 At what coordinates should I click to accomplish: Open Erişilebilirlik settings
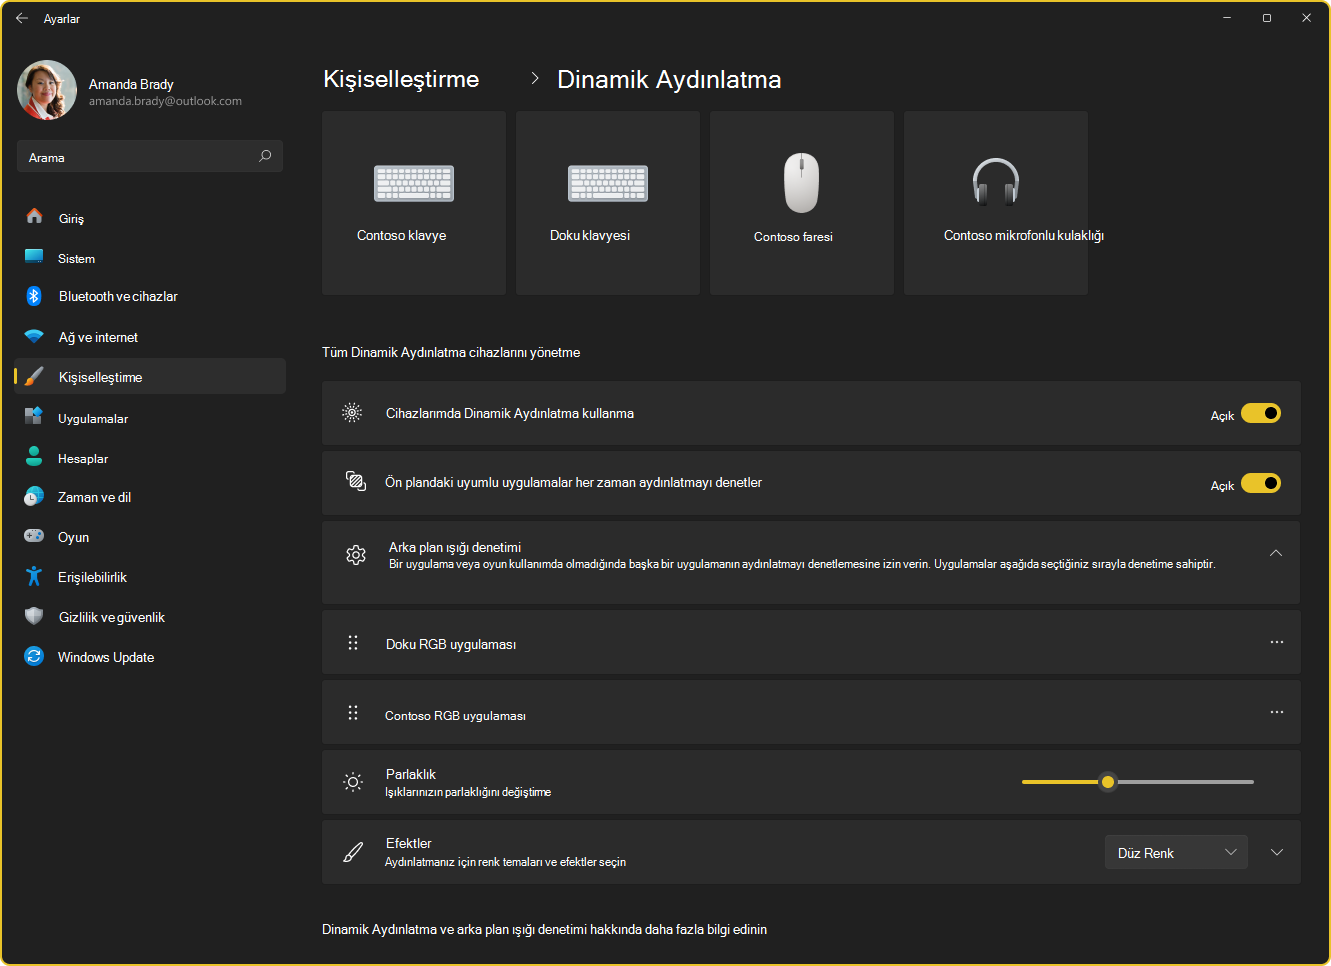pyautogui.click(x=150, y=577)
